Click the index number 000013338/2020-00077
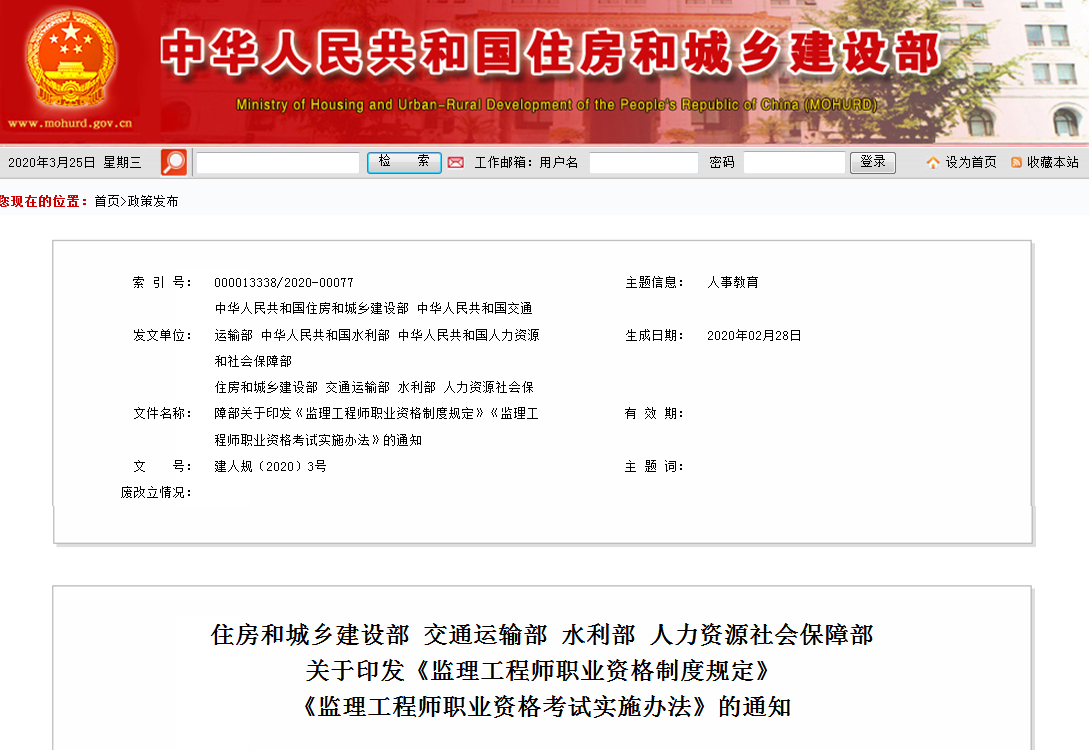This screenshot has width=1092, height=750. tap(284, 283)
